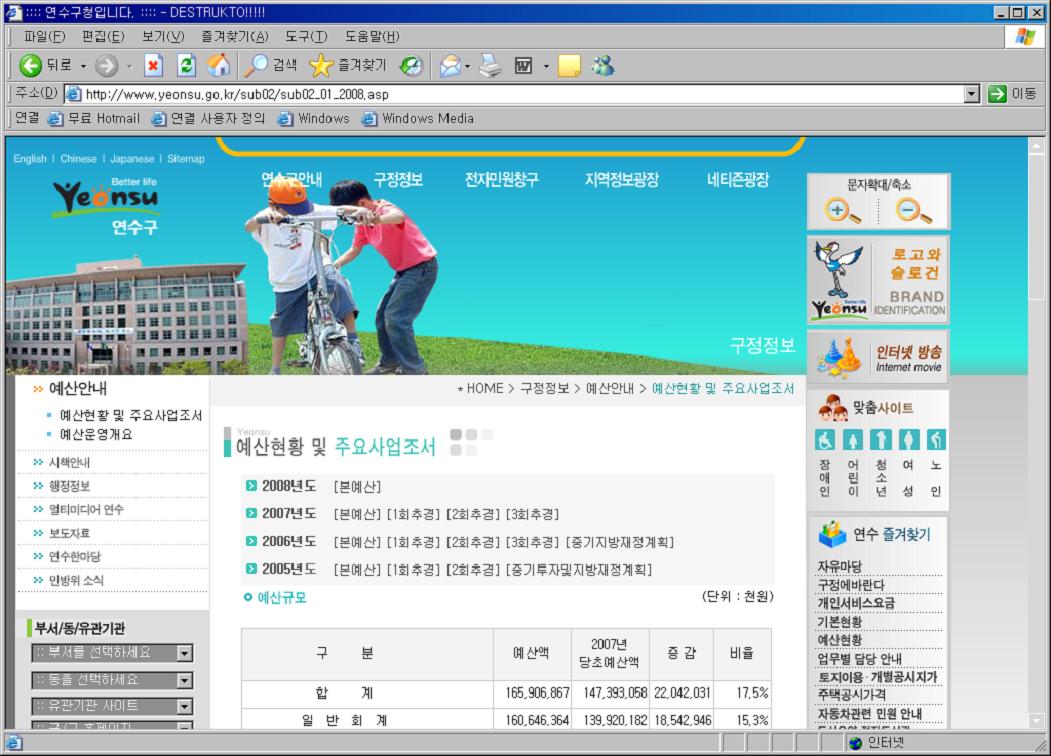Open the 도구(T) menu
1051x756 pixels.
click(306, 36)
